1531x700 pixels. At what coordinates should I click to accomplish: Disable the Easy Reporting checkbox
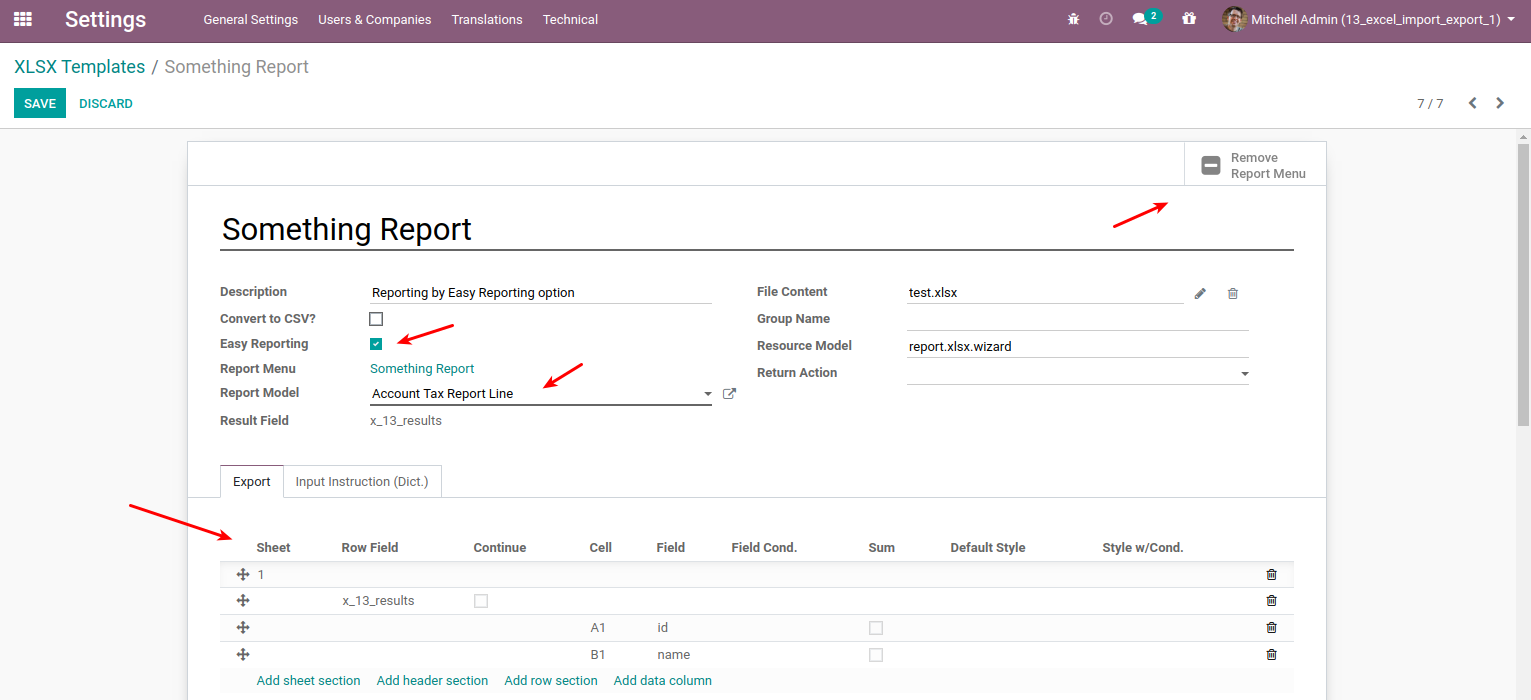(376, 343)
